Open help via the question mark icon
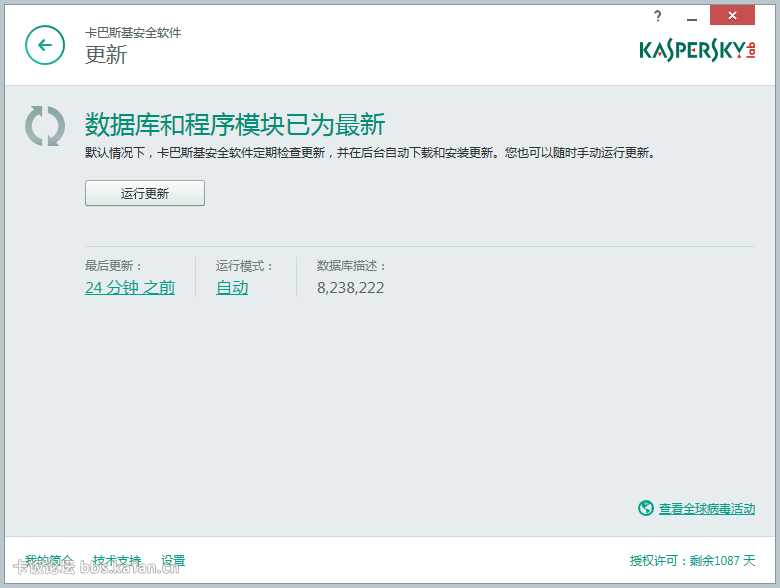The image size is (780, 588). tap(658, 16)
